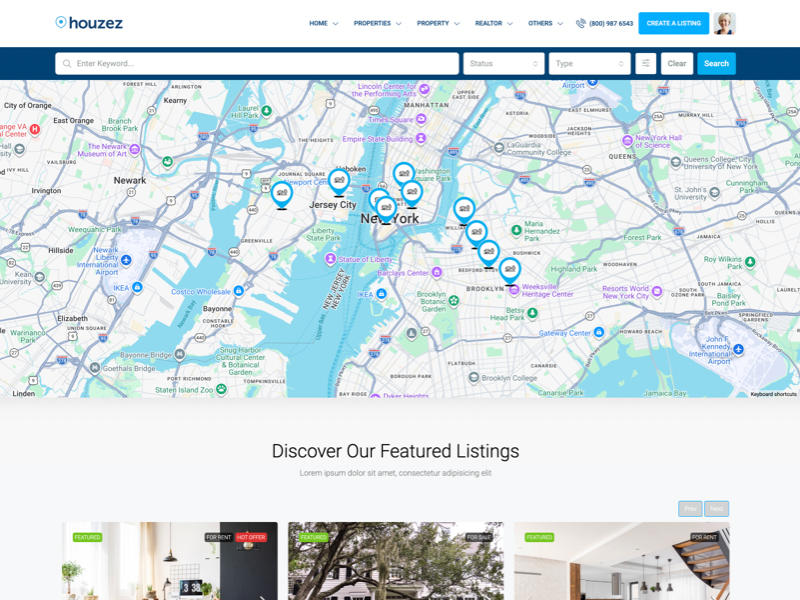800x600 pixels.
Task: Click the houzez logo
Action: tap(89, 23)
